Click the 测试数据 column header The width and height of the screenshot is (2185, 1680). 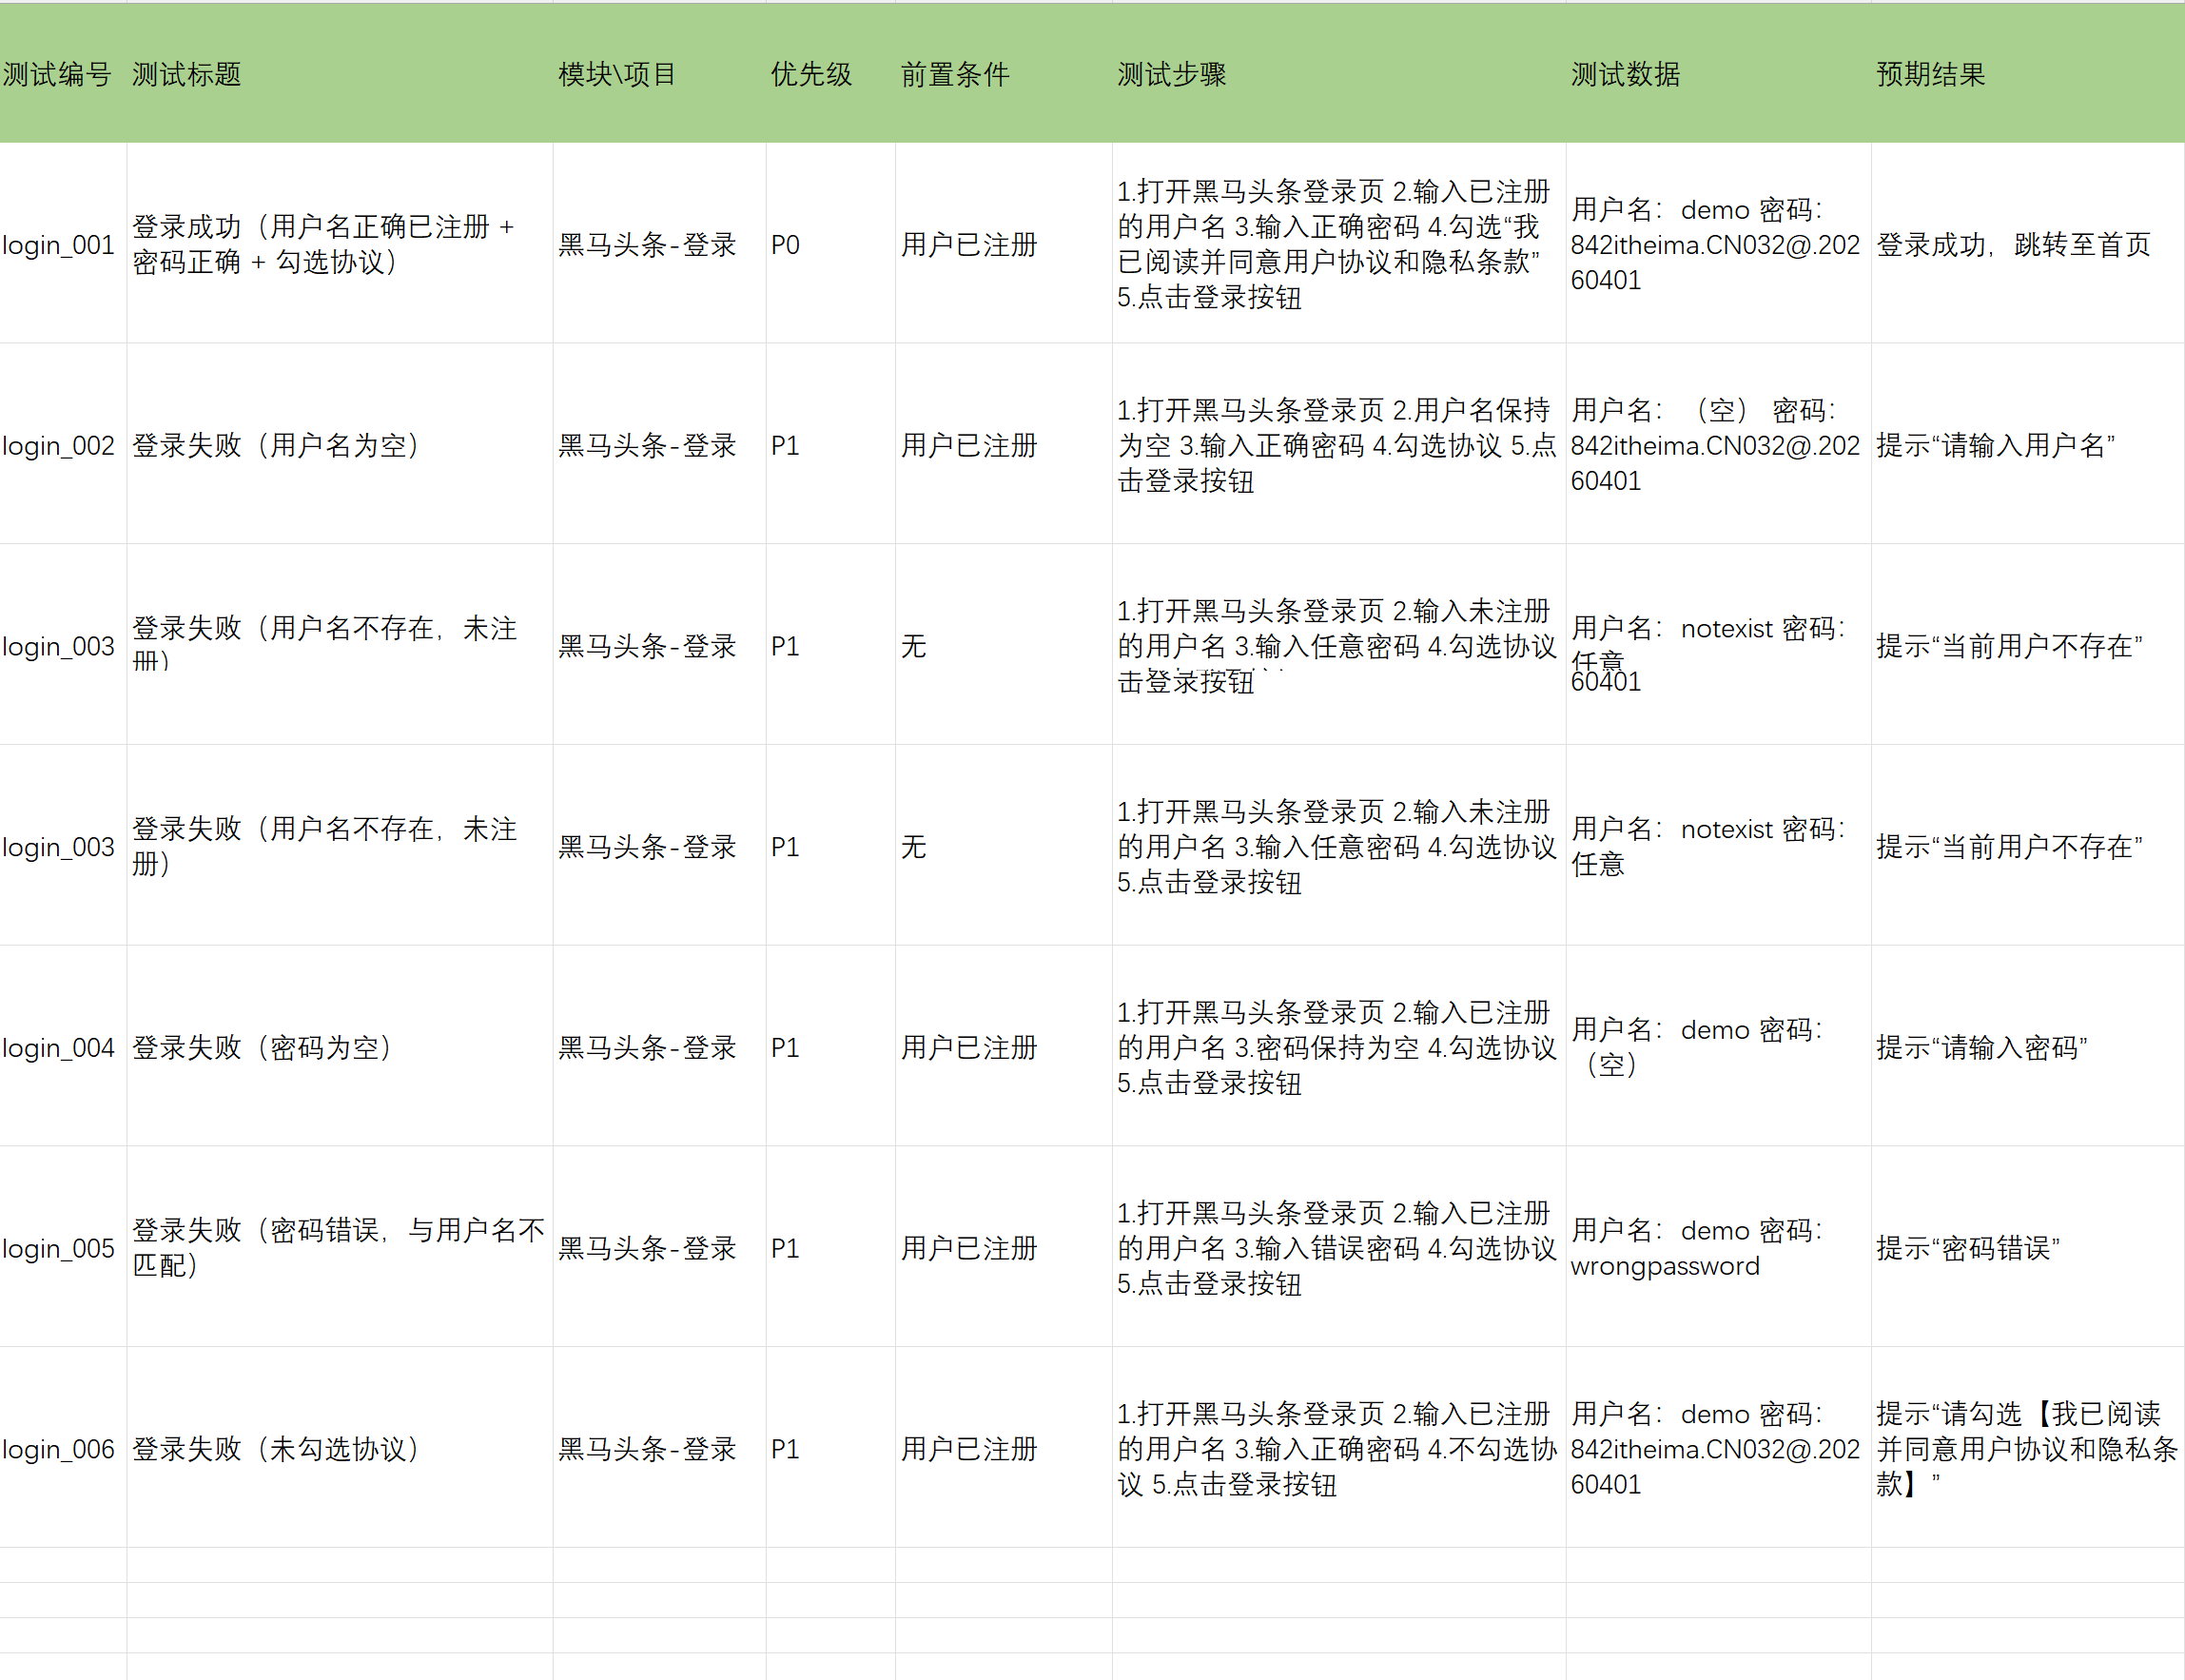click(1719, 73)
